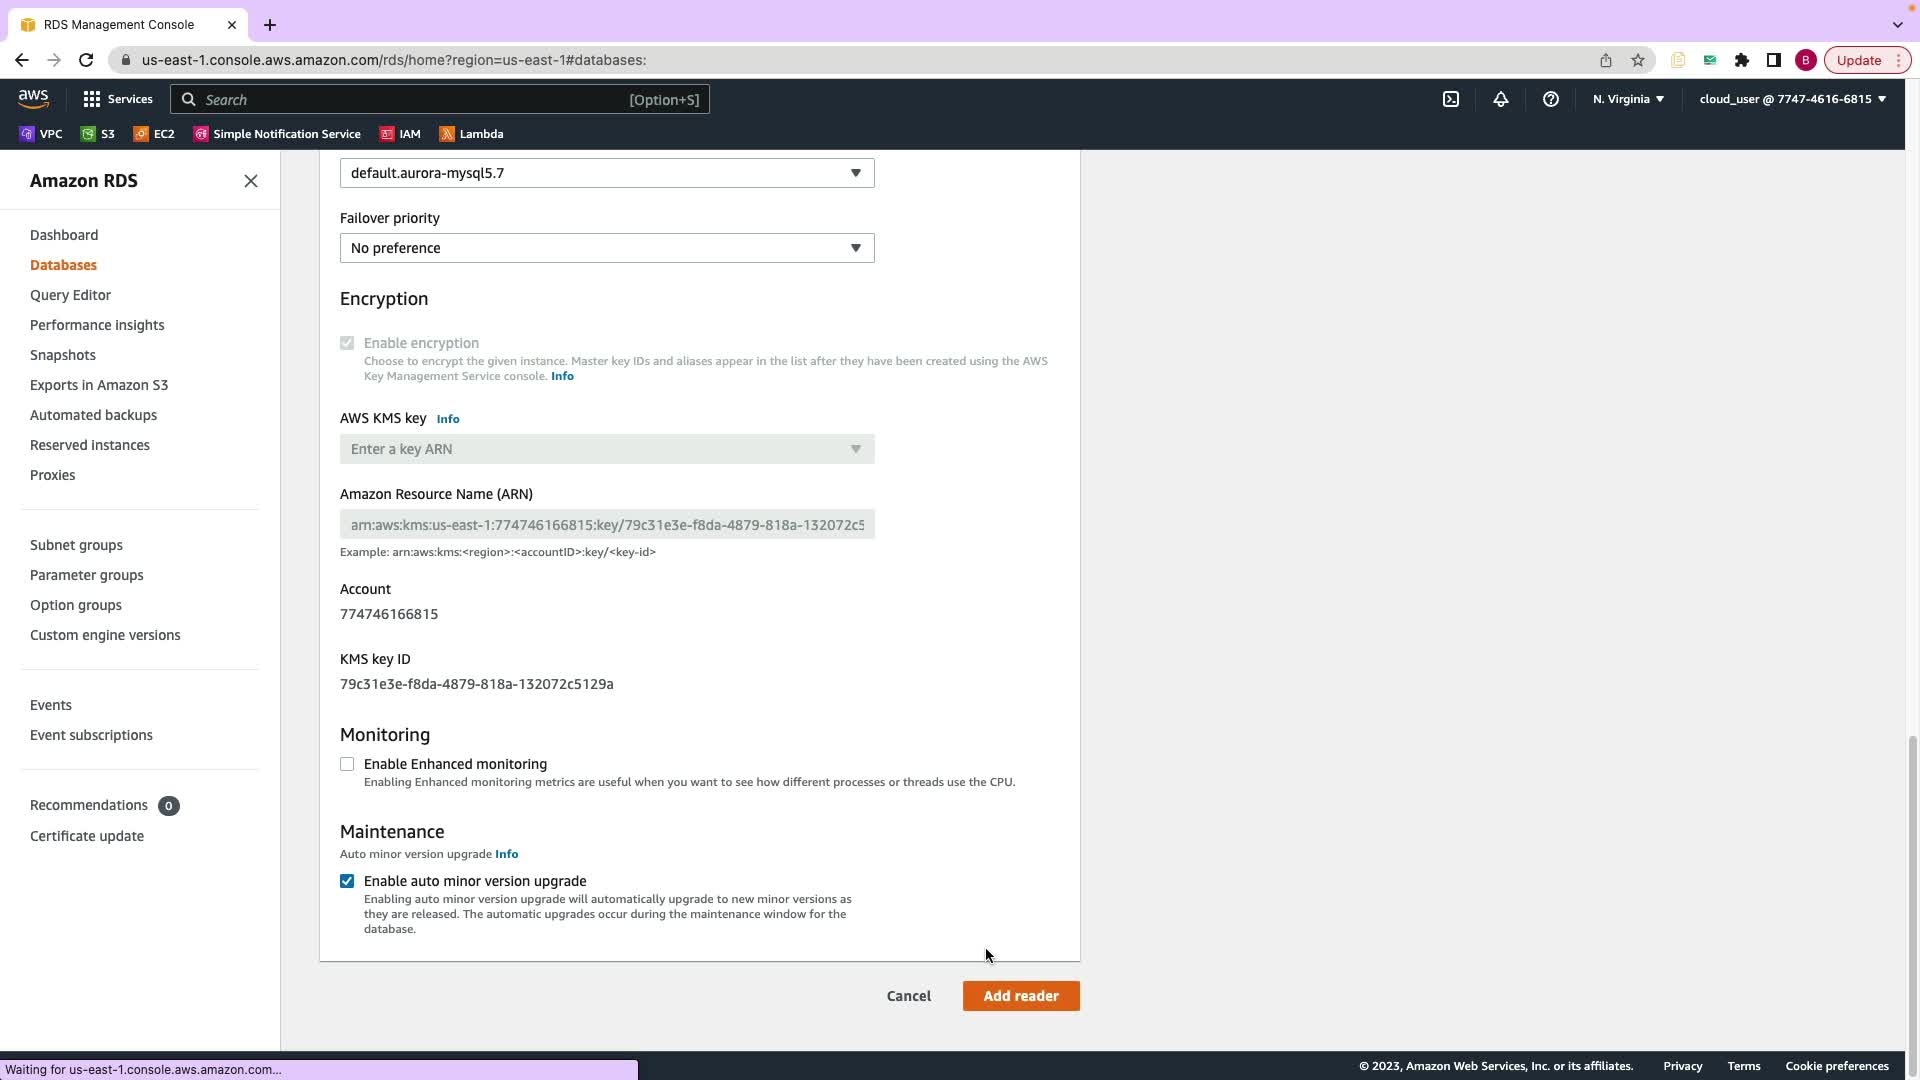Bookmark this page with star icon

click(x=1638, y=60)
